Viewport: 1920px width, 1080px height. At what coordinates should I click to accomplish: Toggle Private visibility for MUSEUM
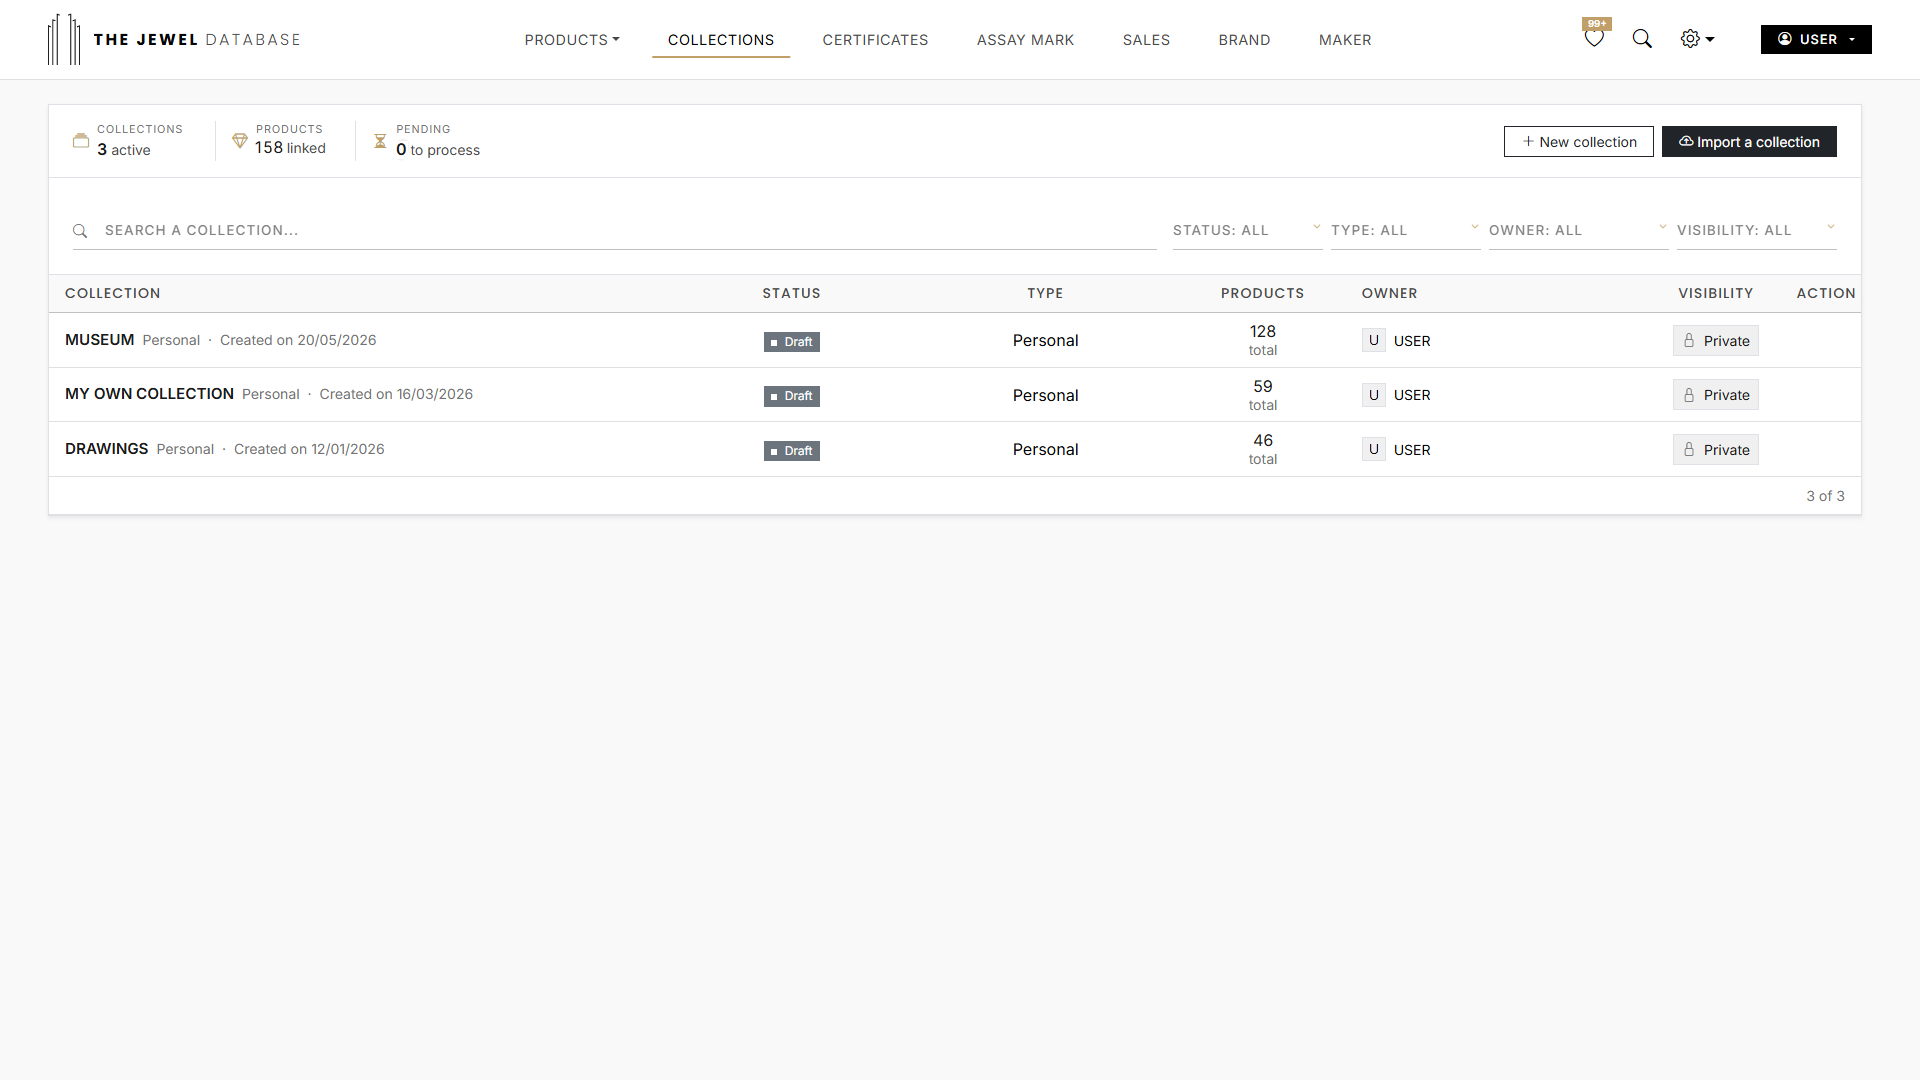(1716, 341)
